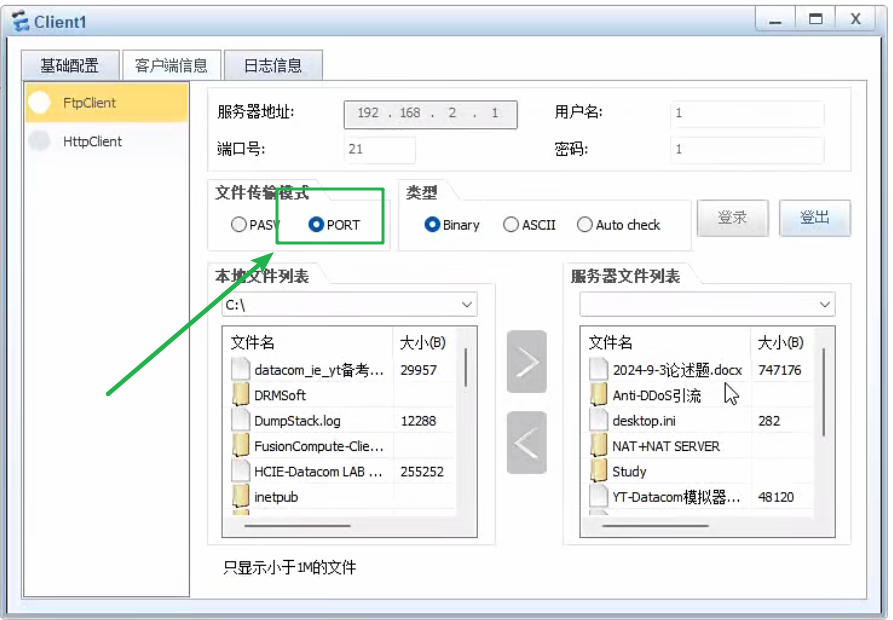Click the 登录 login button

(x=732, y=217)
